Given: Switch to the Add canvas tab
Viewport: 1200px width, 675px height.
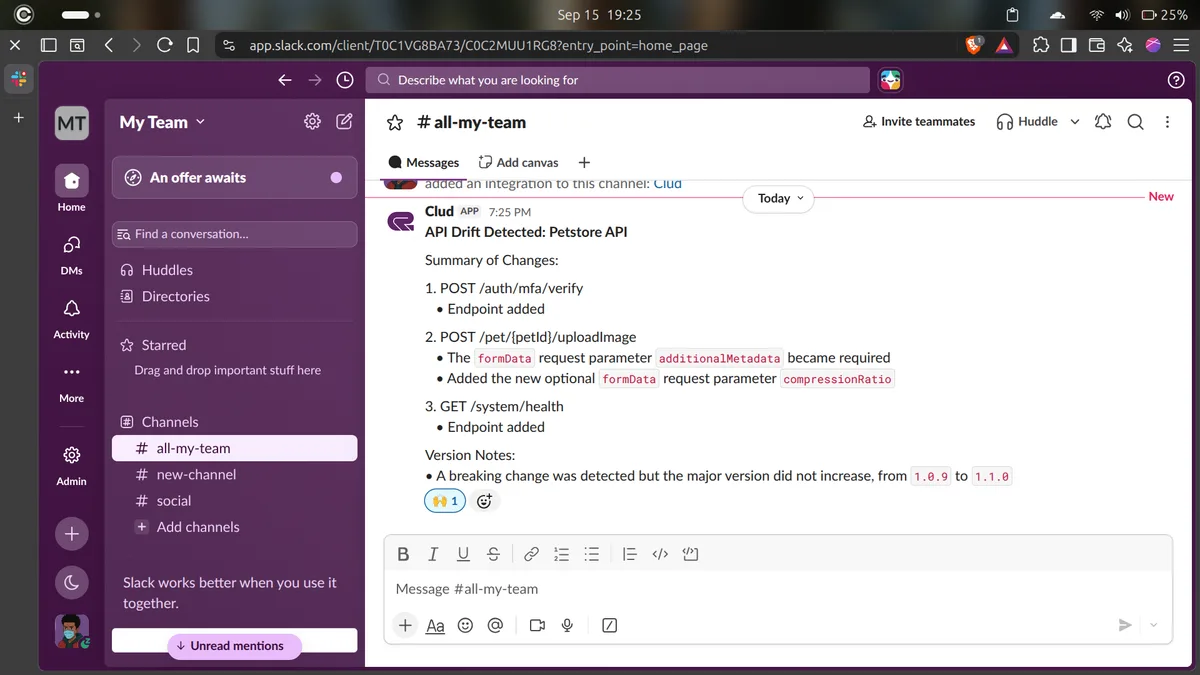Looking at the screenshot, I should 518,162.
